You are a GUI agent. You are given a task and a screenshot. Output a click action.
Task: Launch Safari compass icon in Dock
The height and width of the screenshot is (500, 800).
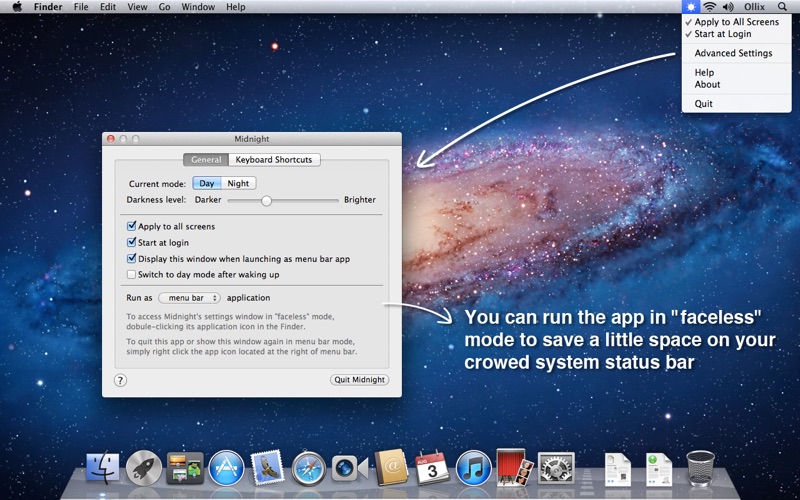click(x=309, y=468)
